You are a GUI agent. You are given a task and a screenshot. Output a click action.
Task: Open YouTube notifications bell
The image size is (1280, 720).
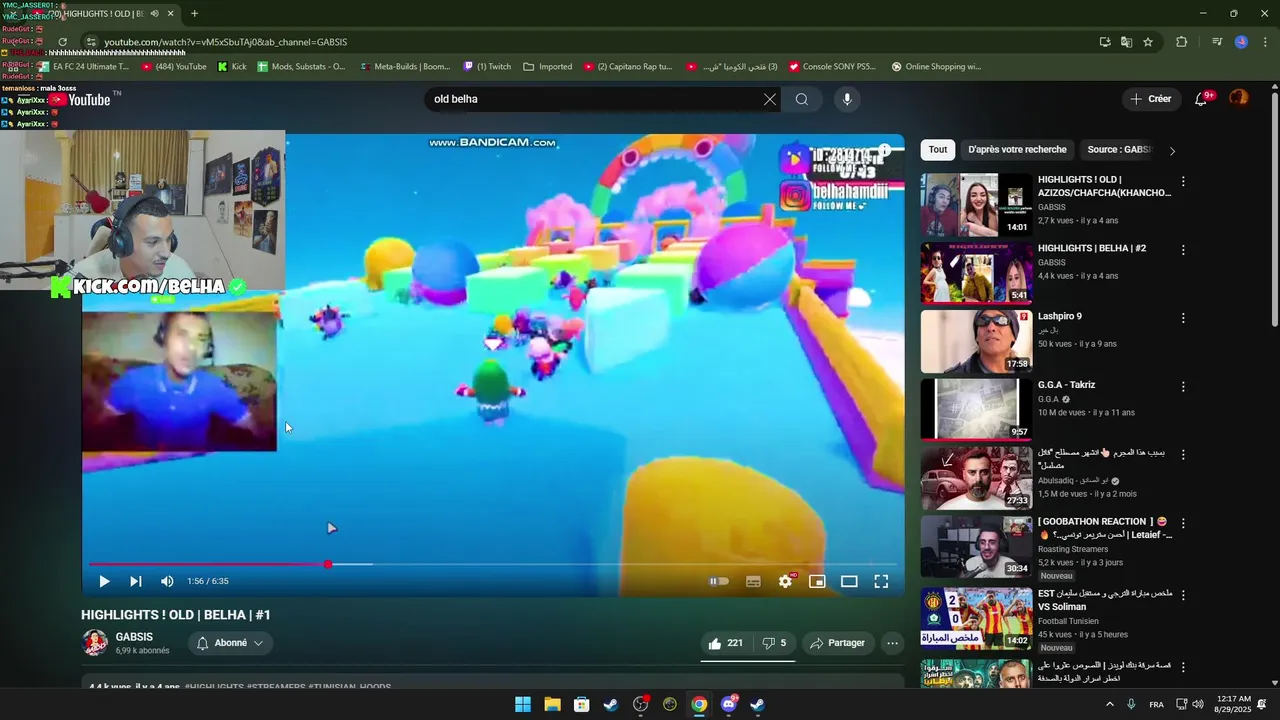pos(1201,99)
